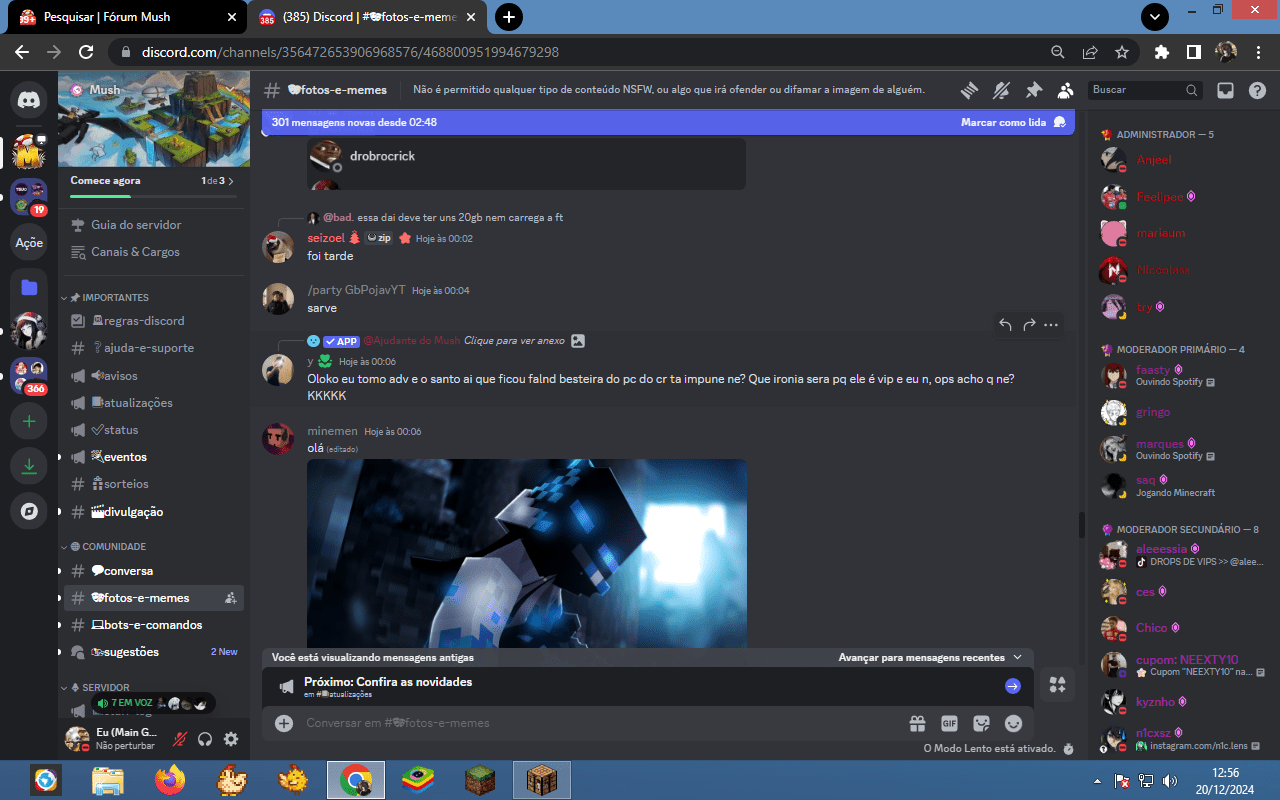Open the emoji picker
The width and height of the screenshot is (1280, 800).
tap(1013, 723)
